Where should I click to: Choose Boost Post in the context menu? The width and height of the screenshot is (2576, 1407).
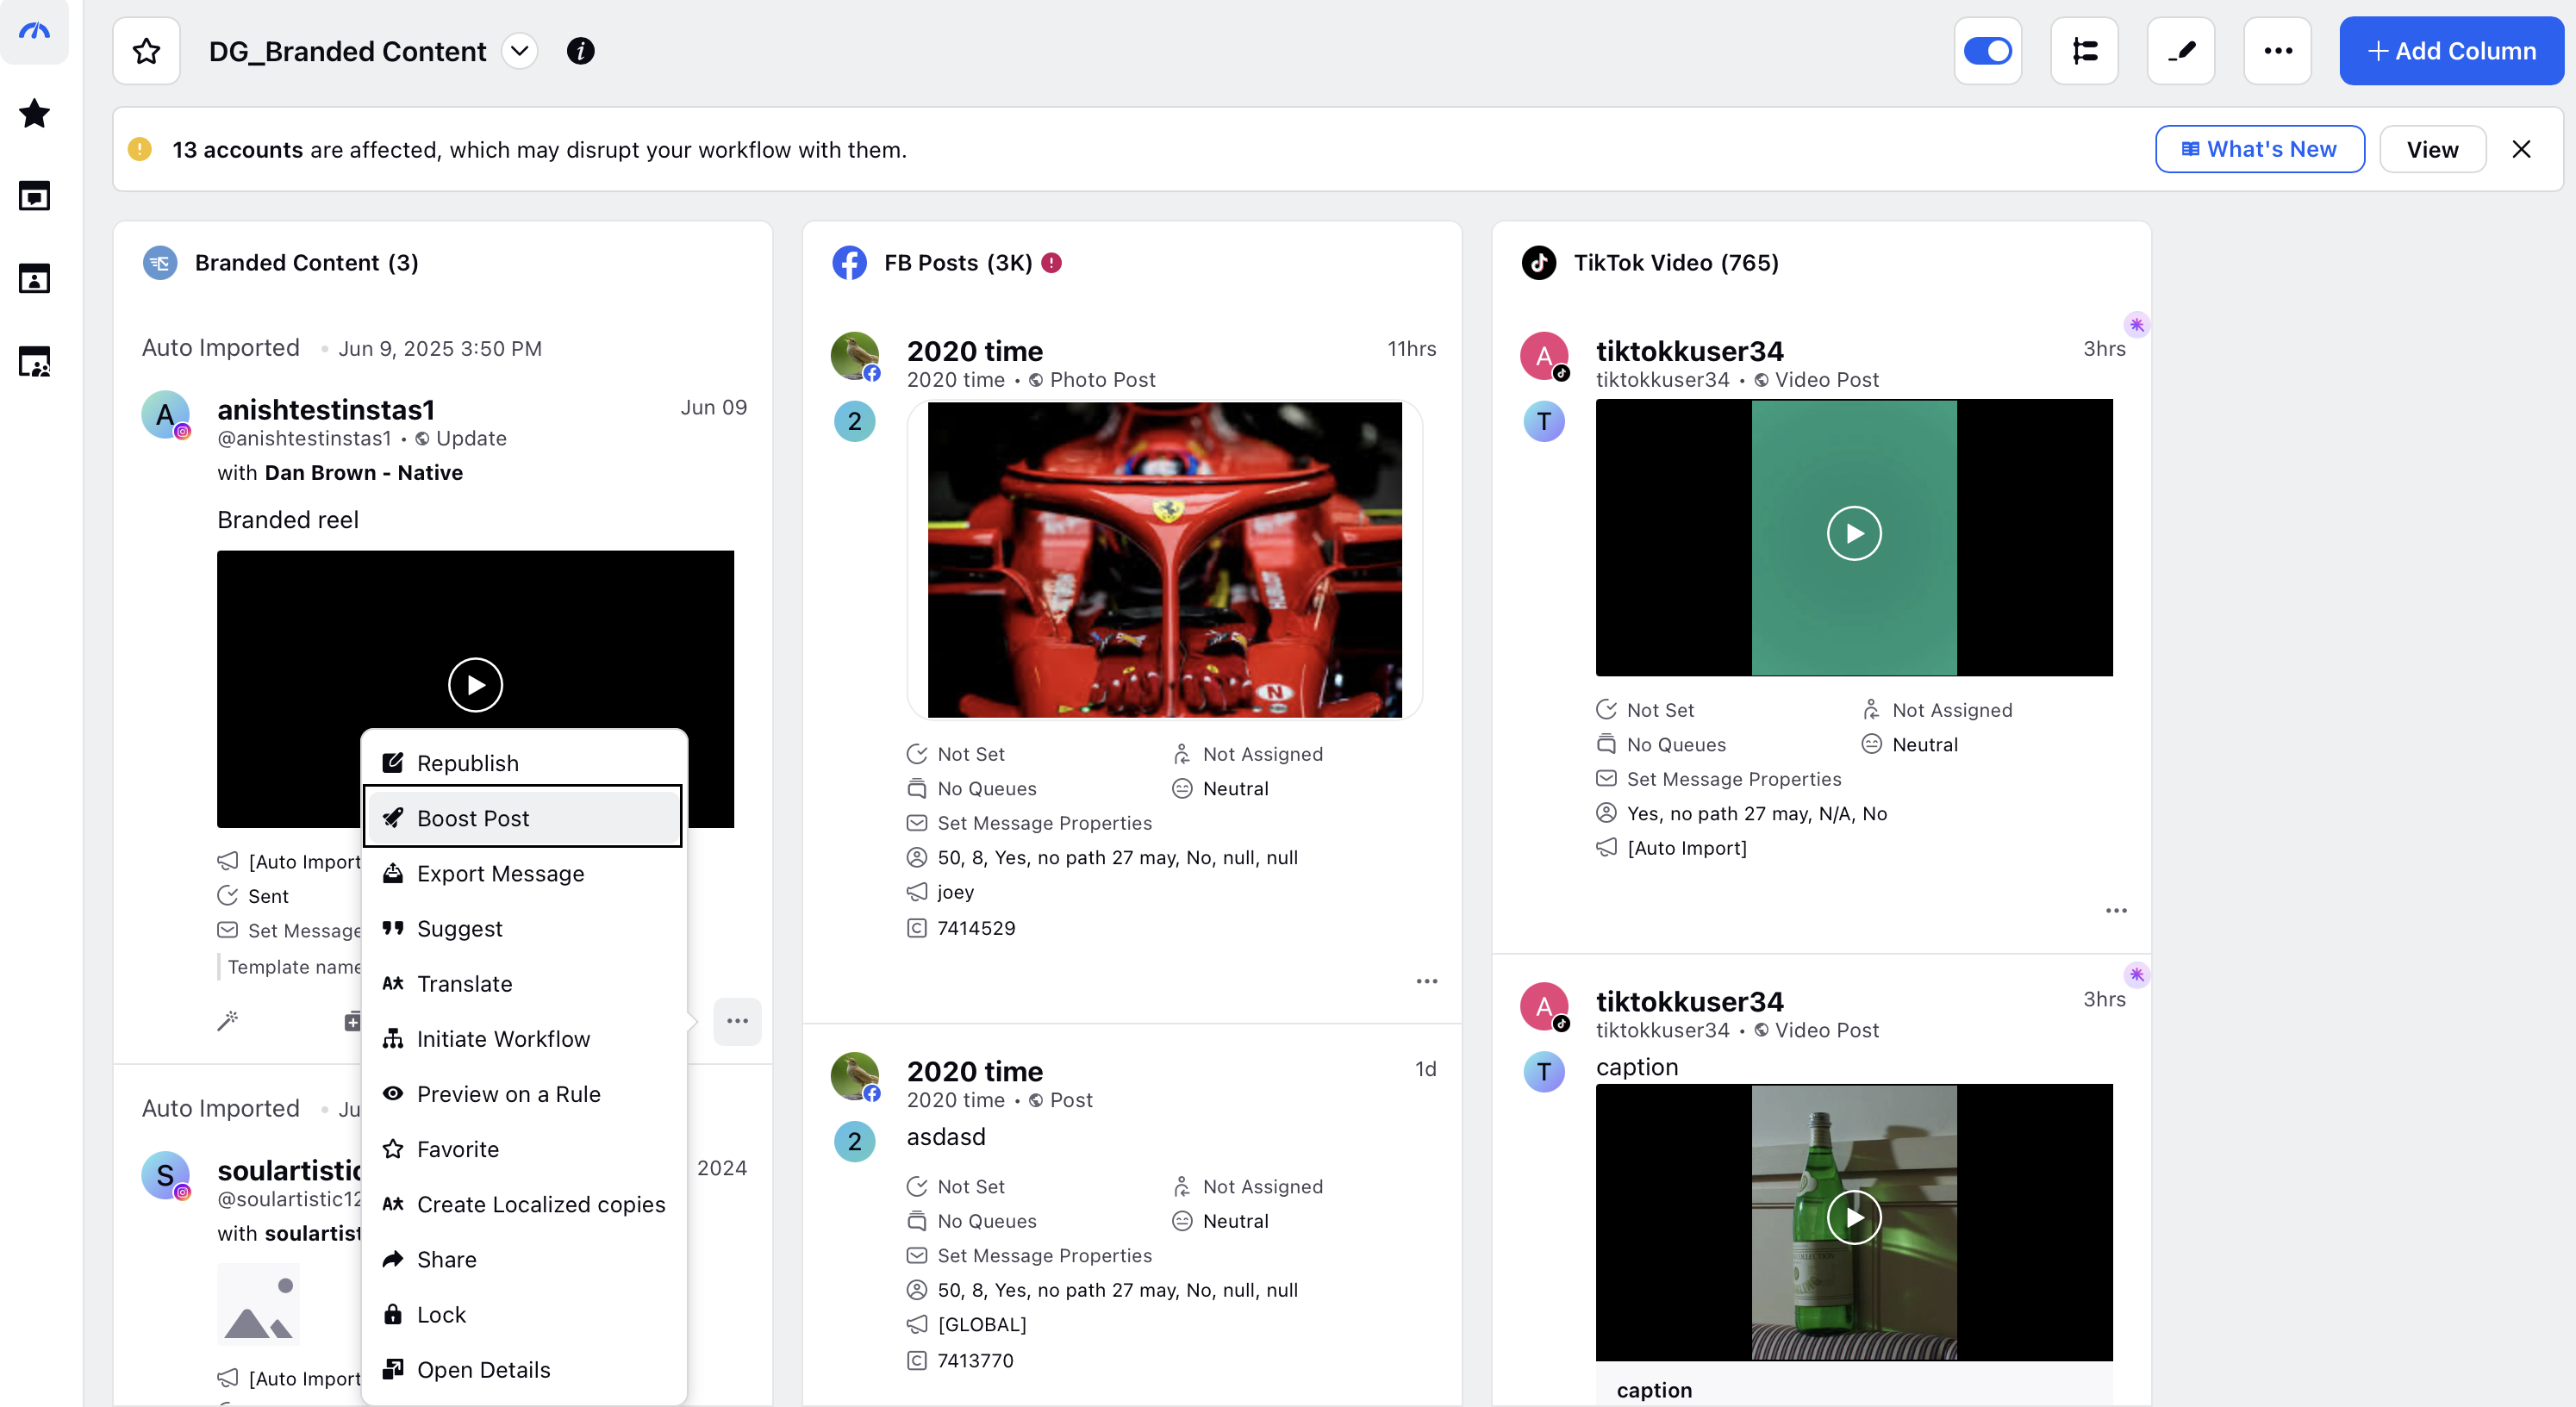click(524, 818)
